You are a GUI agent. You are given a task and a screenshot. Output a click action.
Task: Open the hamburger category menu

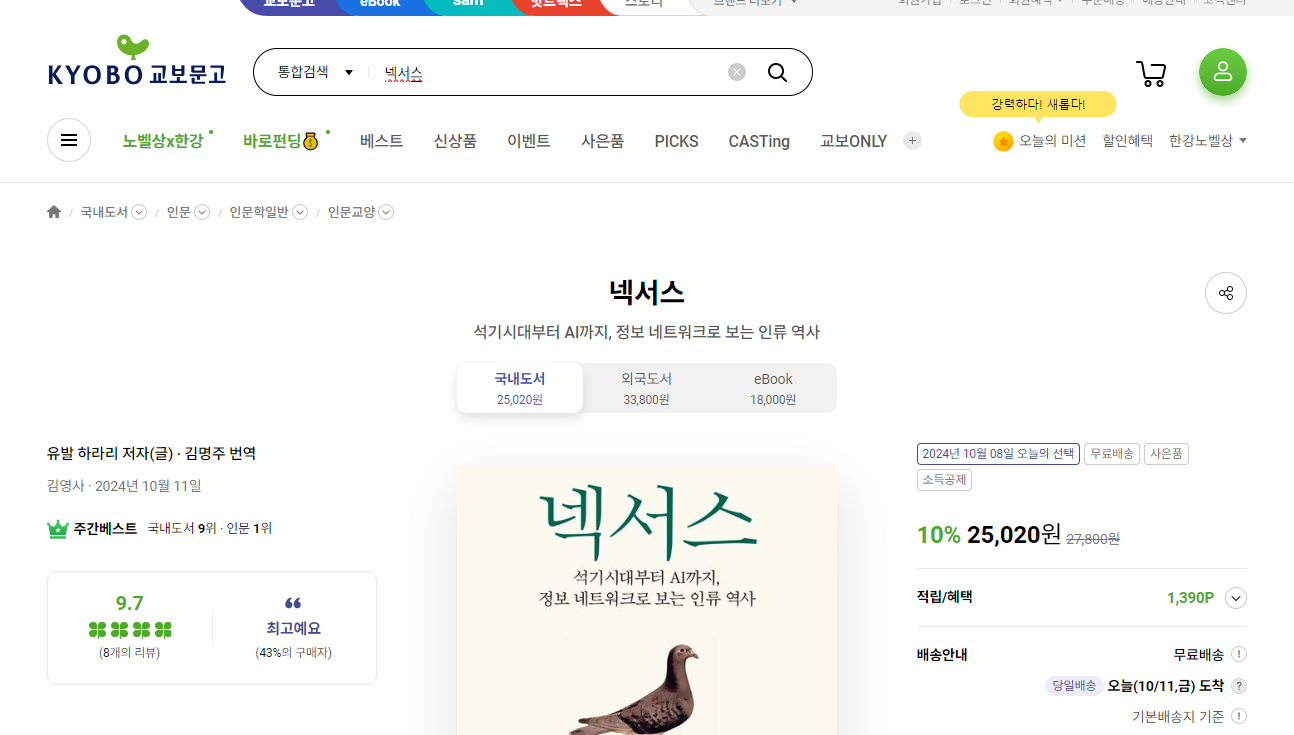click(69, 140)
